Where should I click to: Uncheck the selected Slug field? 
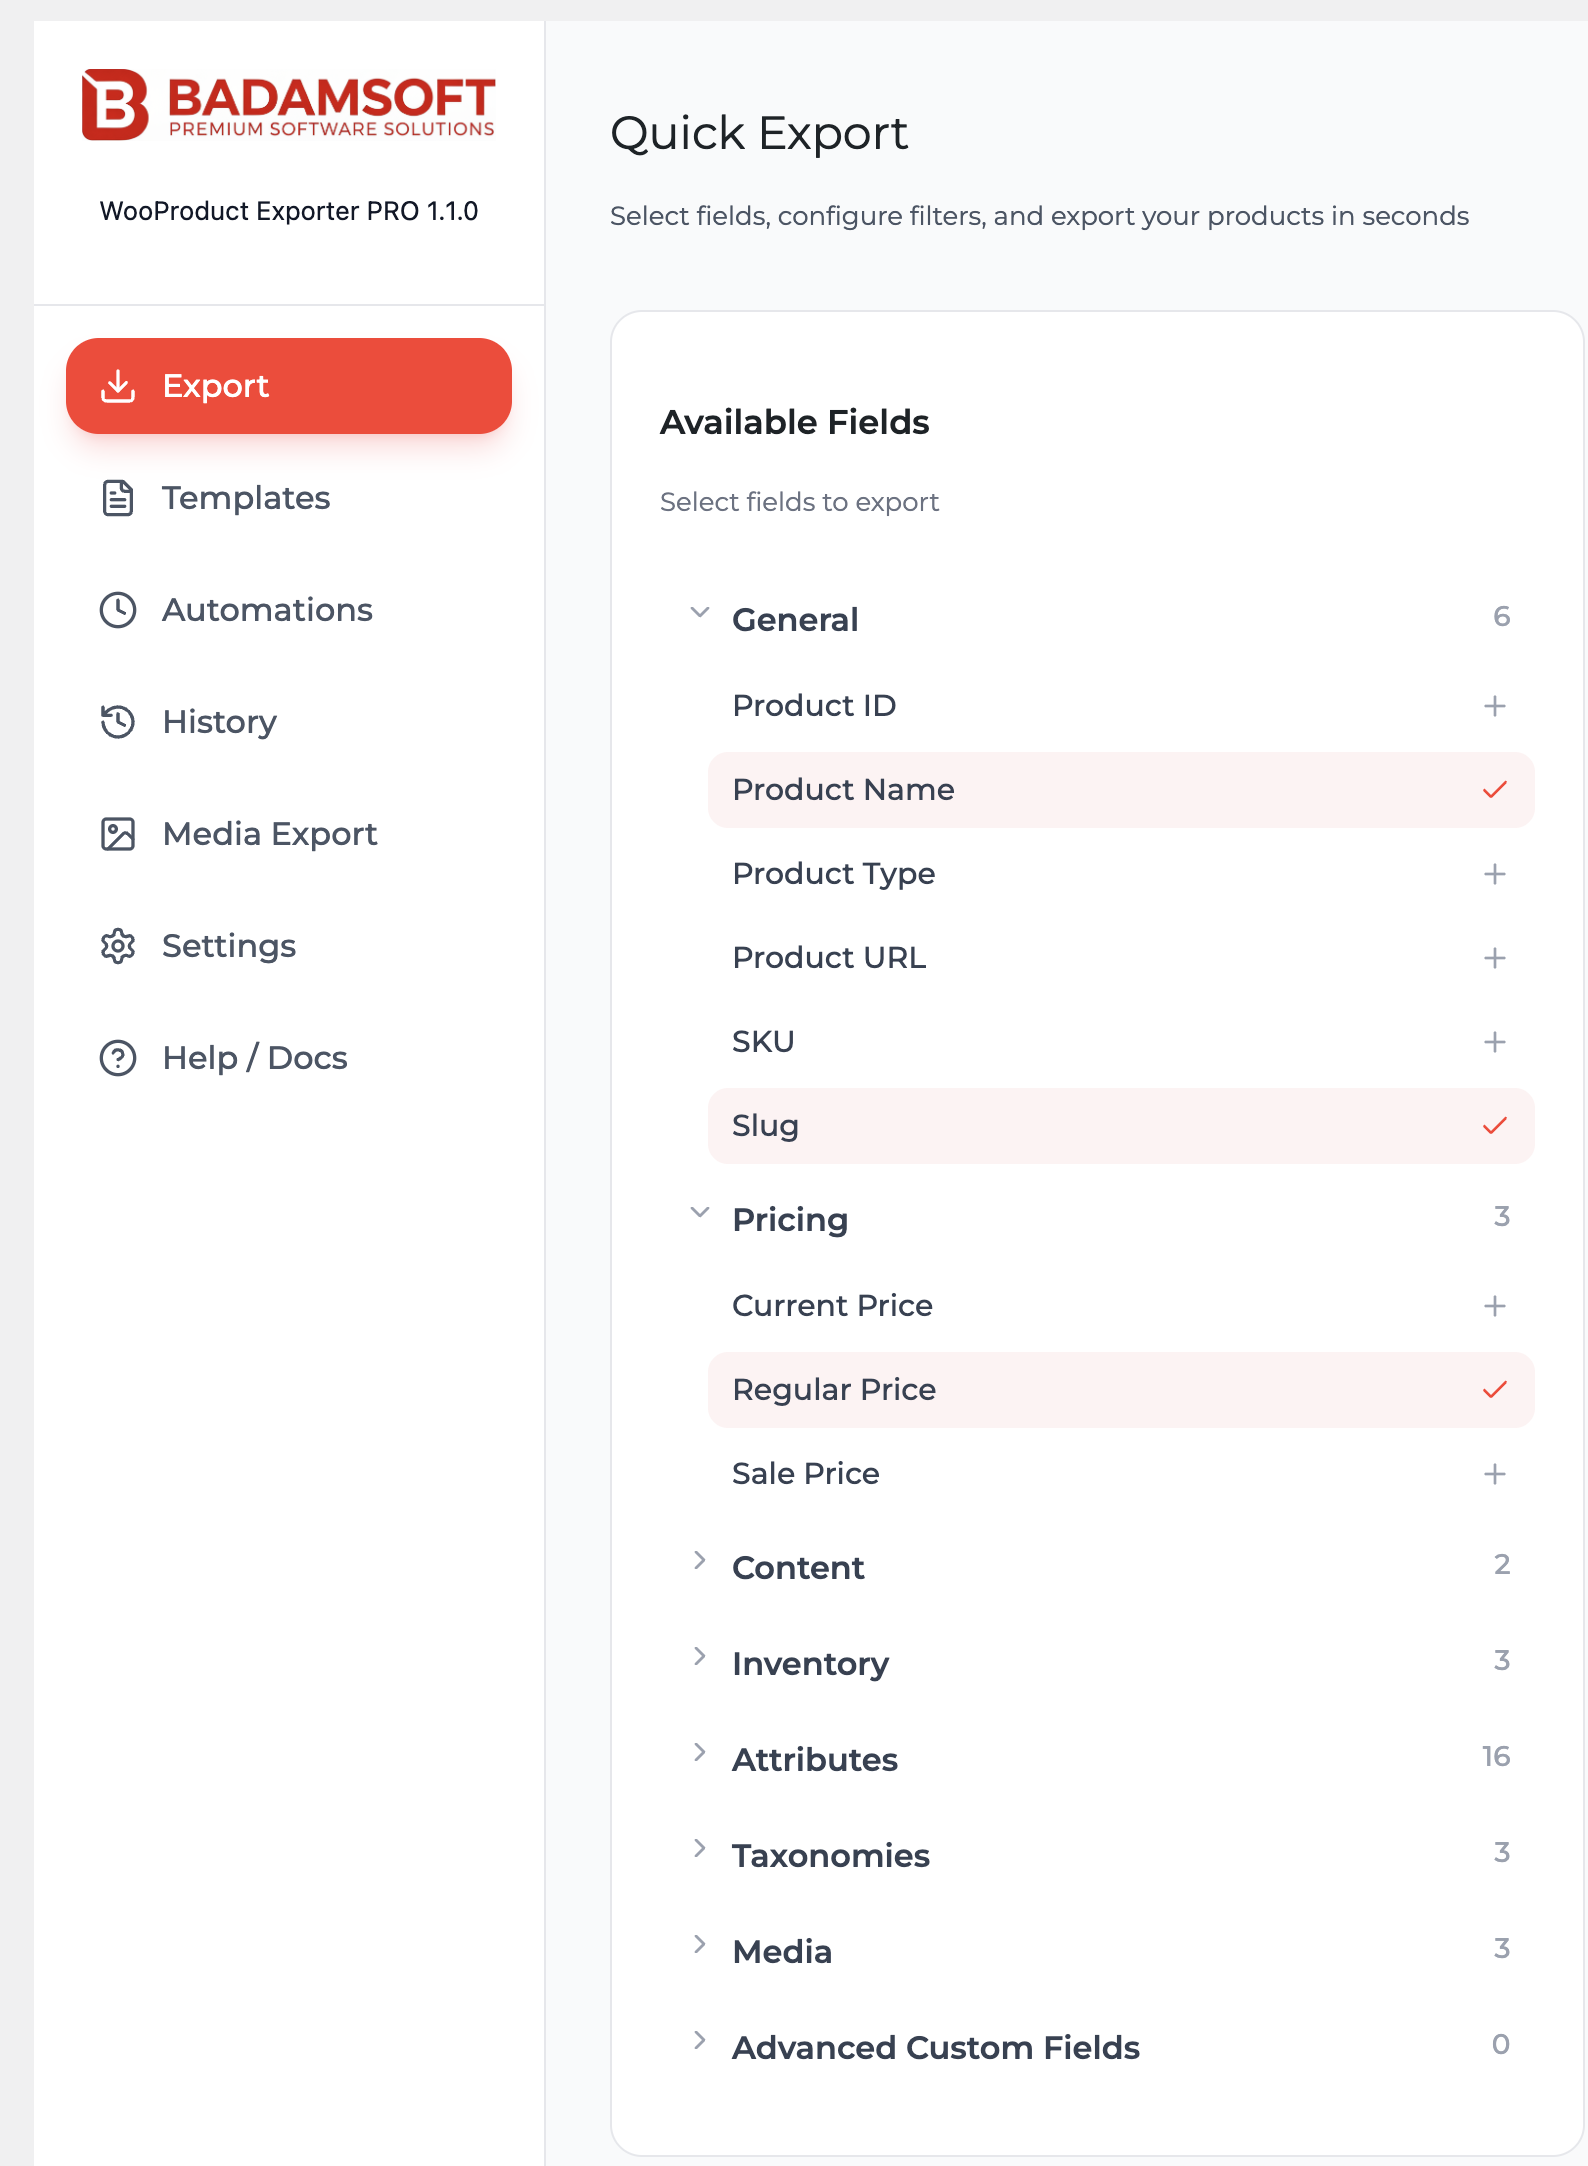[1494, 1126]
